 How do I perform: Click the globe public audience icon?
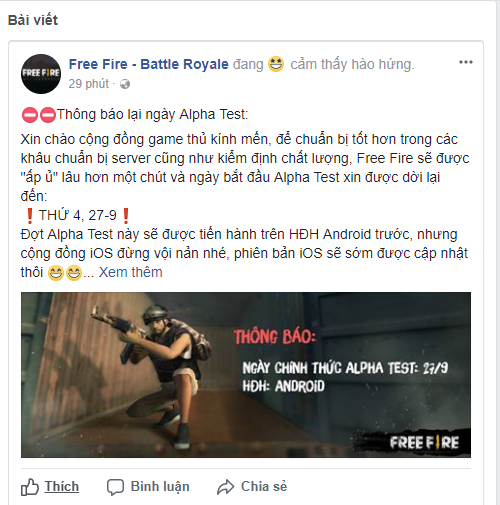tap(125, 84)
